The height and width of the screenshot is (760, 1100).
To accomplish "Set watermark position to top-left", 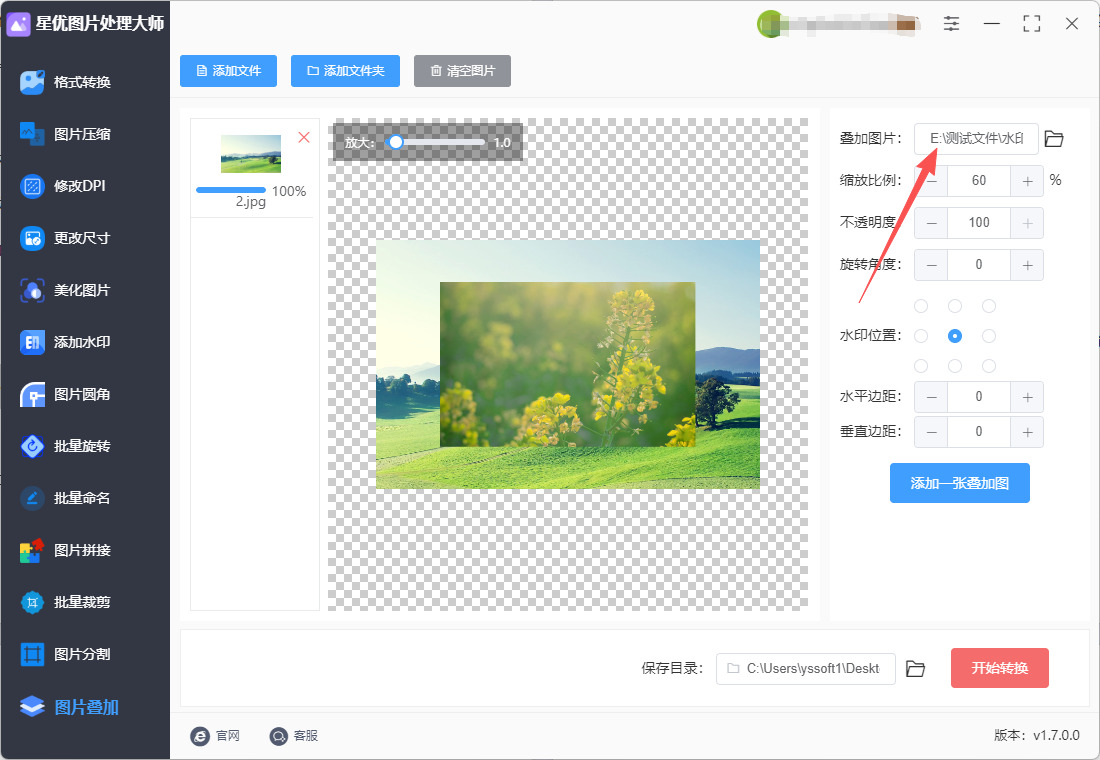I will [x=921, y=306].
